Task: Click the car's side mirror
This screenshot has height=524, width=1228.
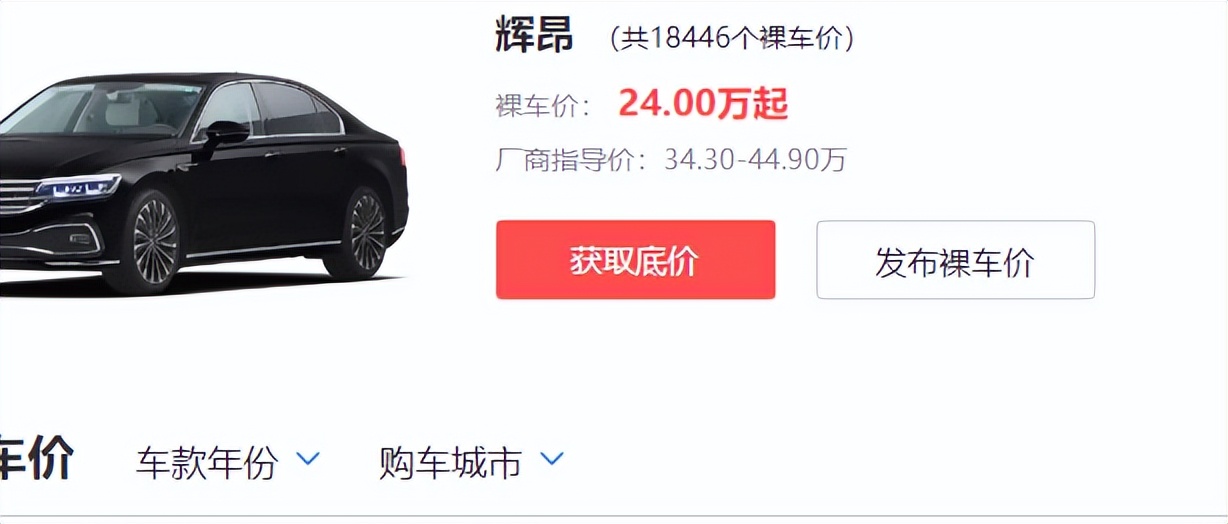Action: click(x=228, y=132)
